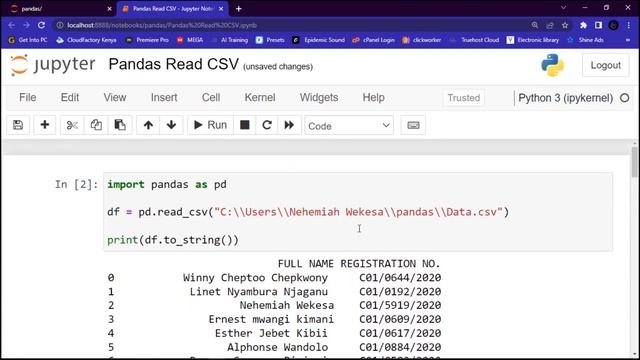
Task: Open Get Into PC bookmark
Action: 28,40
